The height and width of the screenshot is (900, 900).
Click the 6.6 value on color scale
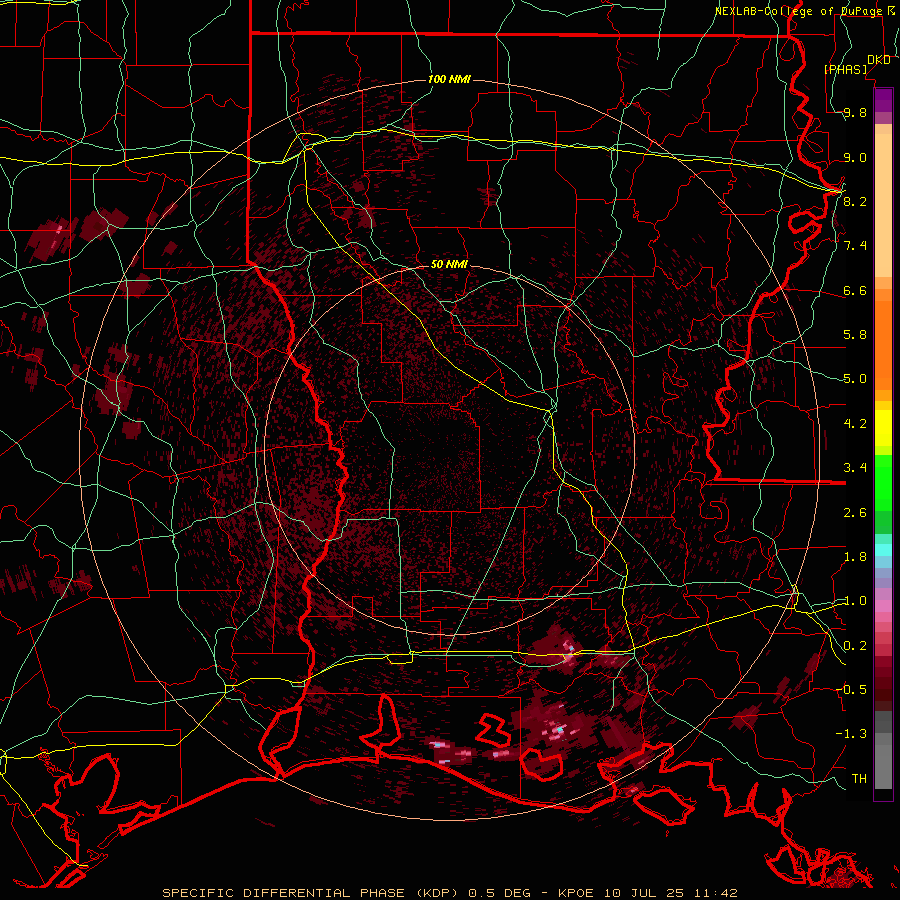[855, 290]
